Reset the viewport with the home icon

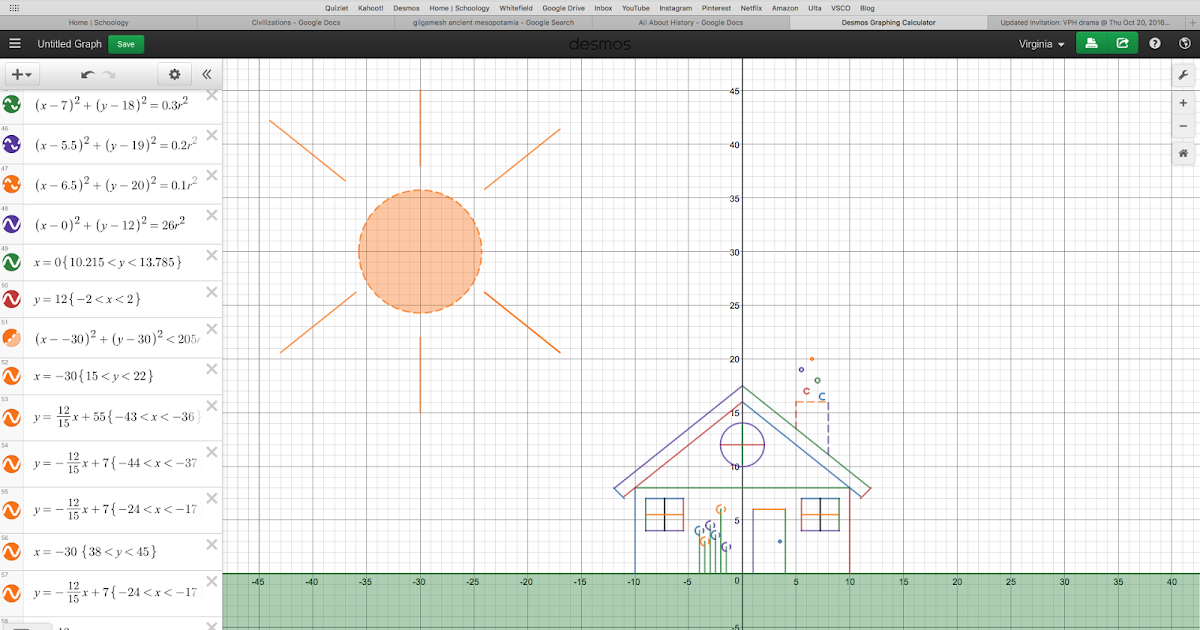[x=1183, y=152]
